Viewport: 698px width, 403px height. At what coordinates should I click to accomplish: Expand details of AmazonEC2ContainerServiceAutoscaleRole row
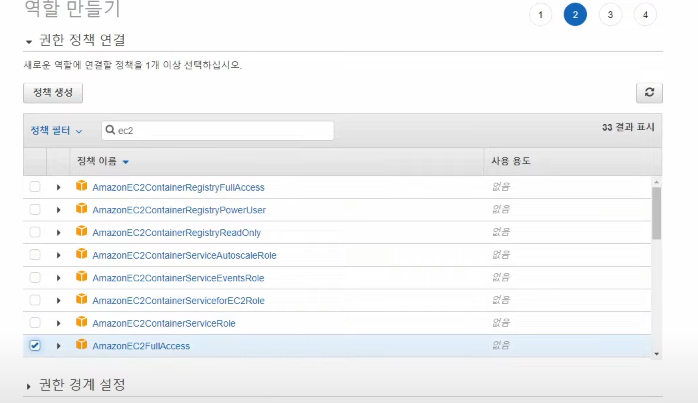(x=58, y=256)
